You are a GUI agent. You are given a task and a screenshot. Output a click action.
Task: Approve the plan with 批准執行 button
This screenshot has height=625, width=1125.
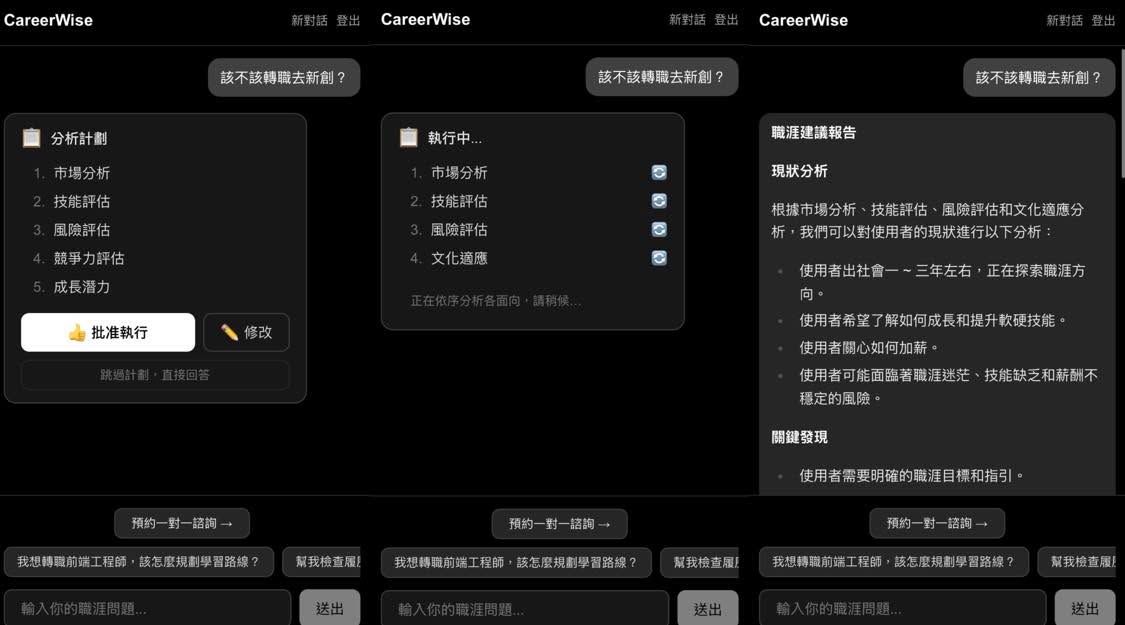(108, 332)
